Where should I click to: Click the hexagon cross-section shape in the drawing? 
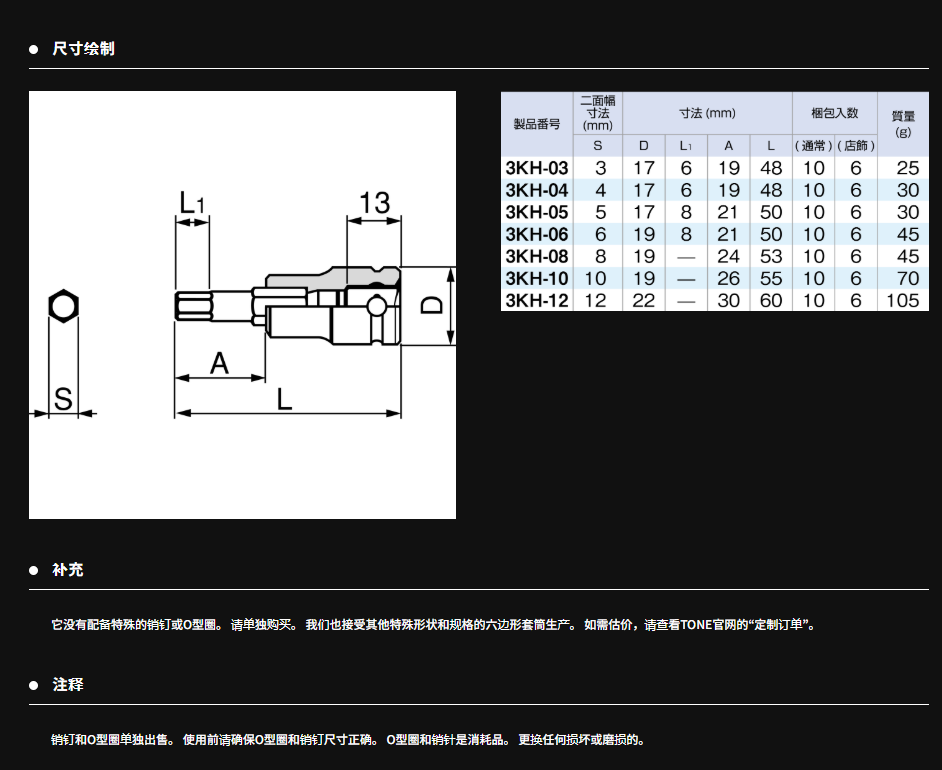pyautogui.click(x=63, y=307)
